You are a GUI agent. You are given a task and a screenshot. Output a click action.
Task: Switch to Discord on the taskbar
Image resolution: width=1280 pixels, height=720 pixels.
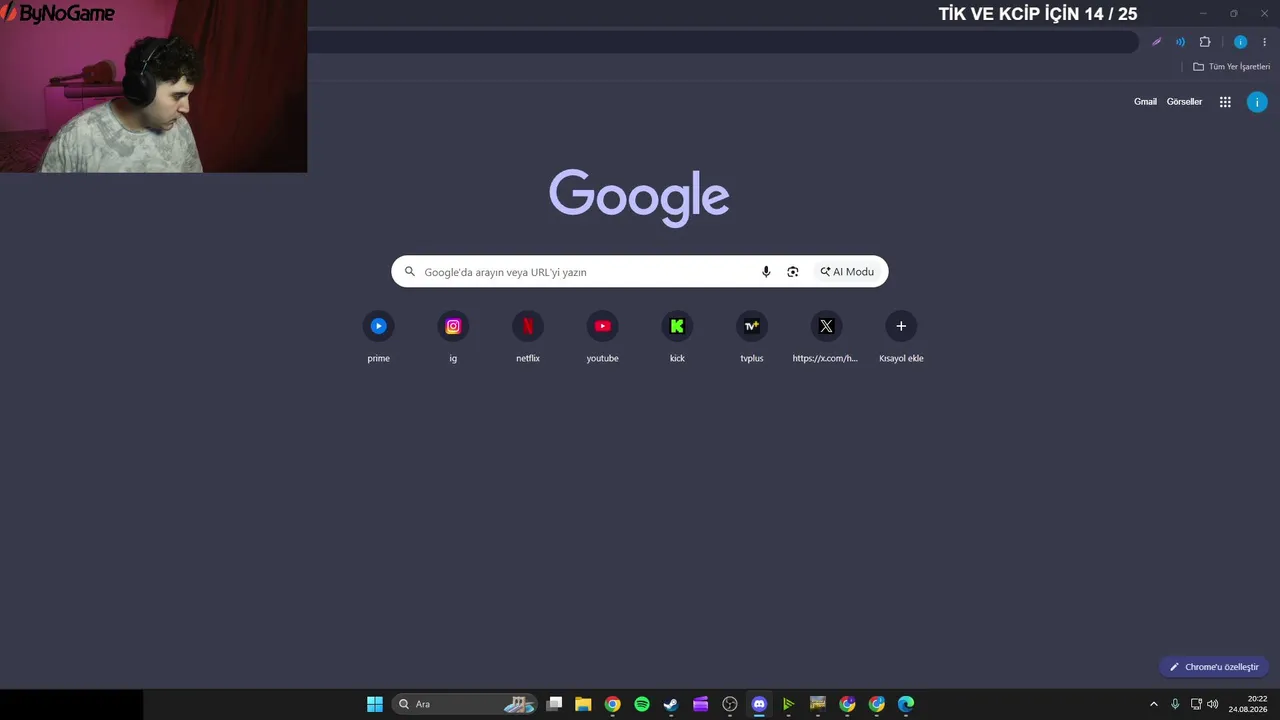click(x=759, y=704)
